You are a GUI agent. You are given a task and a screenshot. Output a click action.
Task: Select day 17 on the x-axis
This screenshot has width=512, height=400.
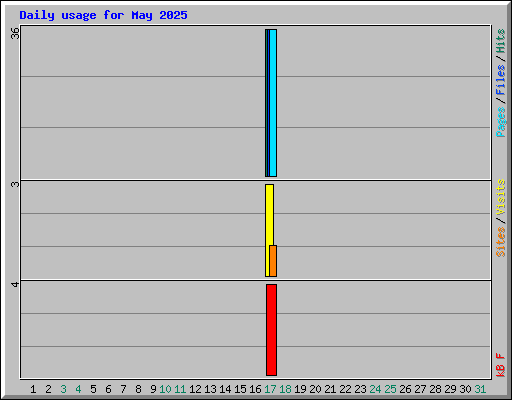[x=270, y=389]
